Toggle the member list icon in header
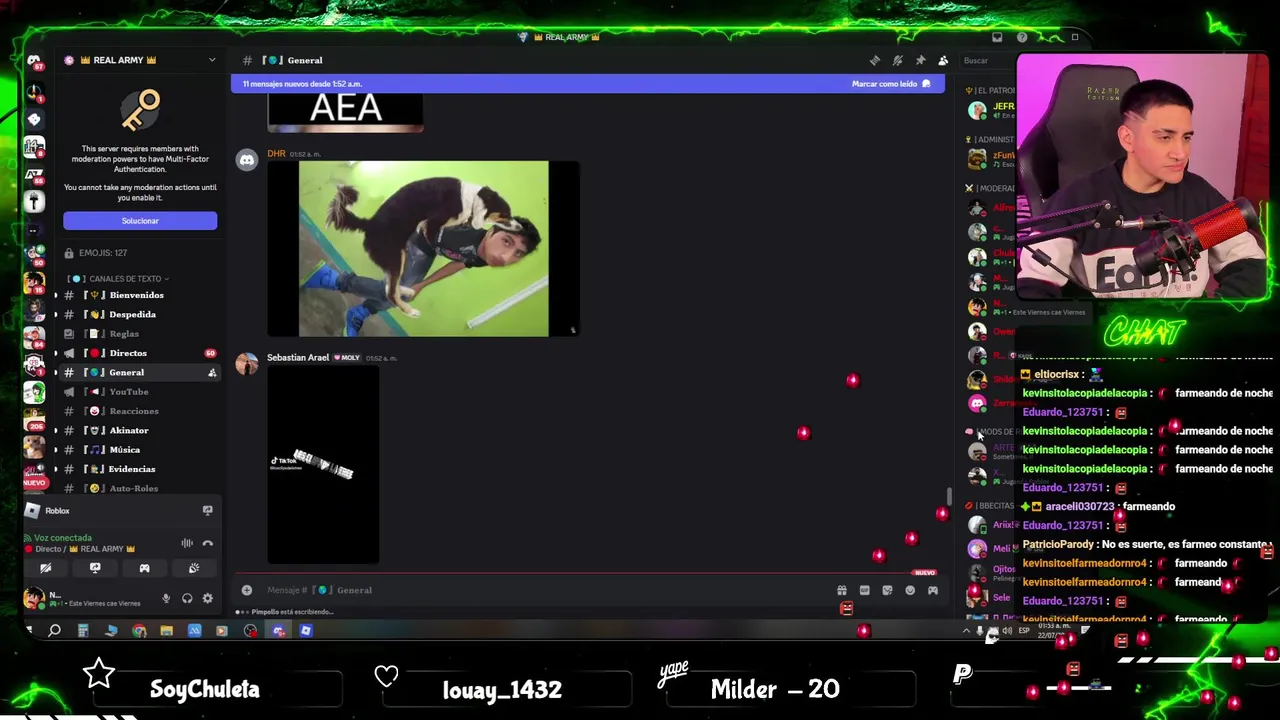 pyautogui.click(x=943, y=60)
